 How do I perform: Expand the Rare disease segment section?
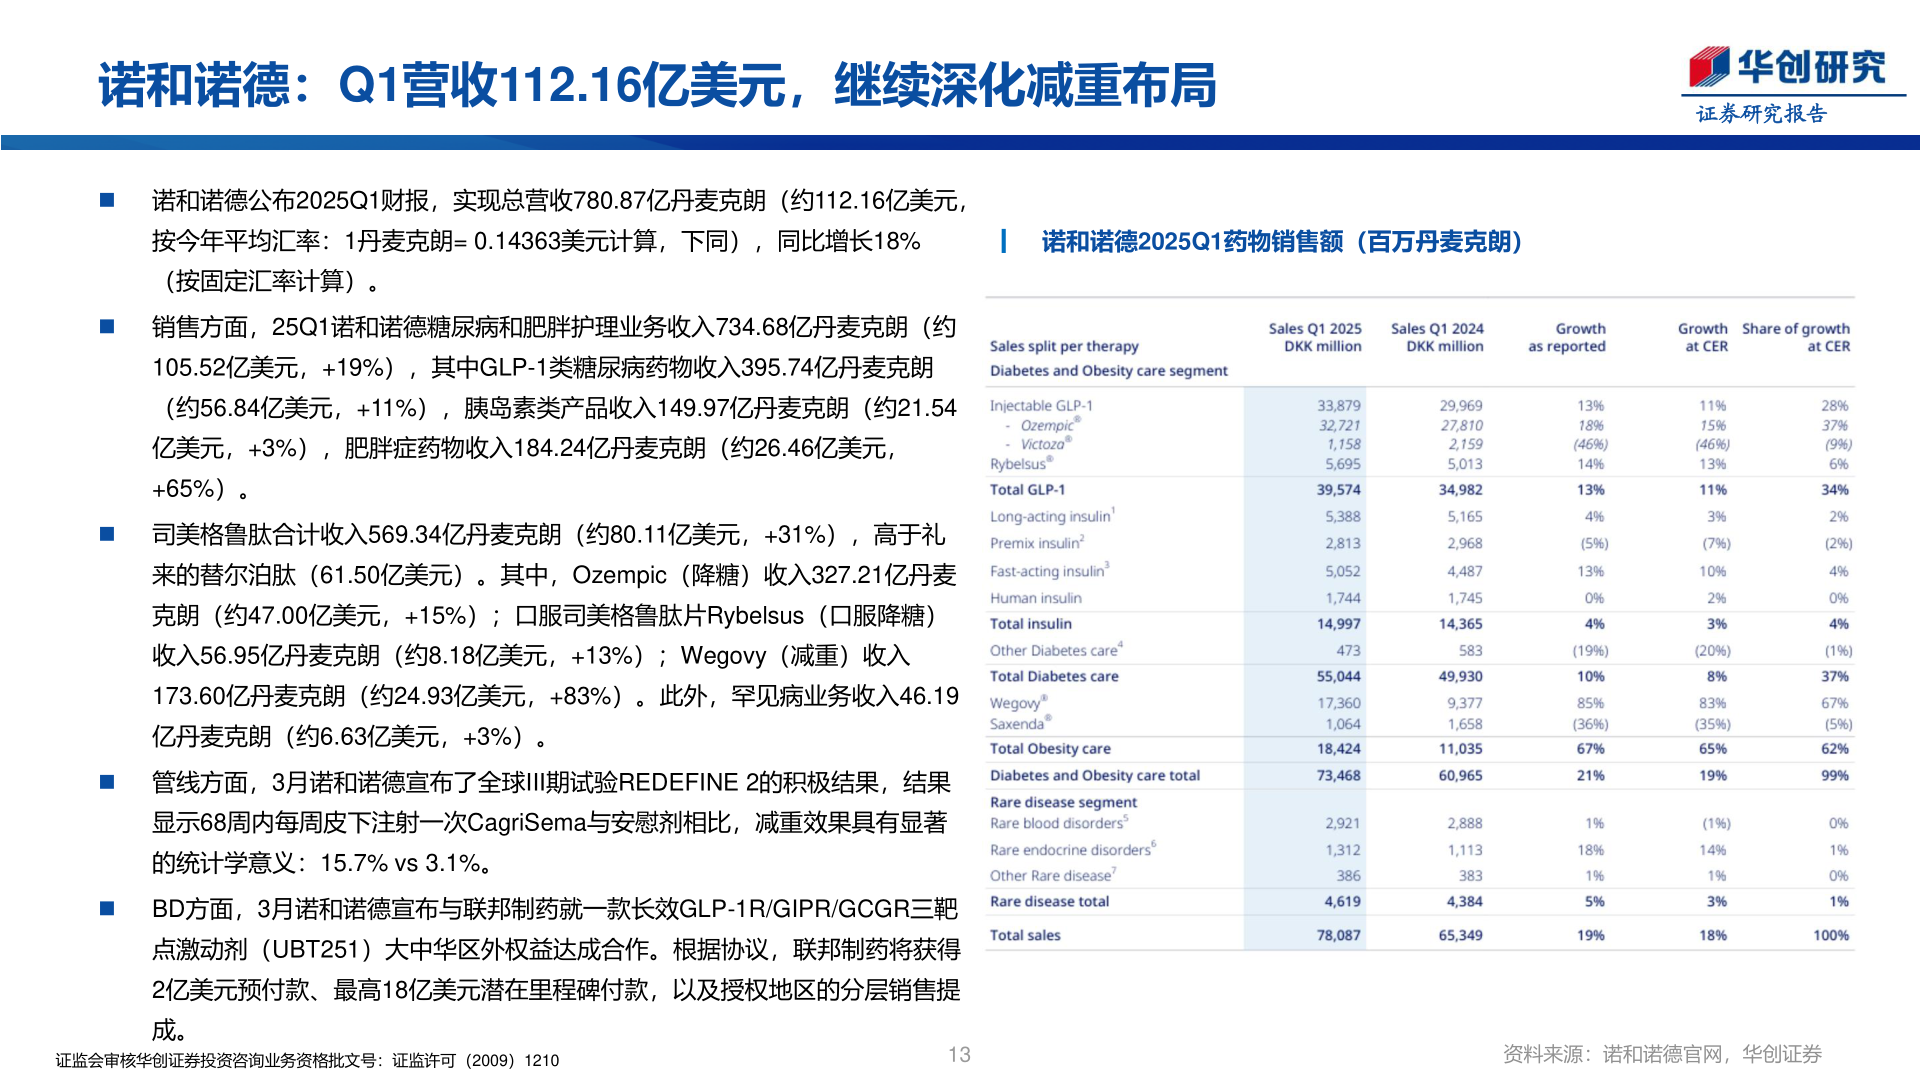click(x=1063, y=801)
